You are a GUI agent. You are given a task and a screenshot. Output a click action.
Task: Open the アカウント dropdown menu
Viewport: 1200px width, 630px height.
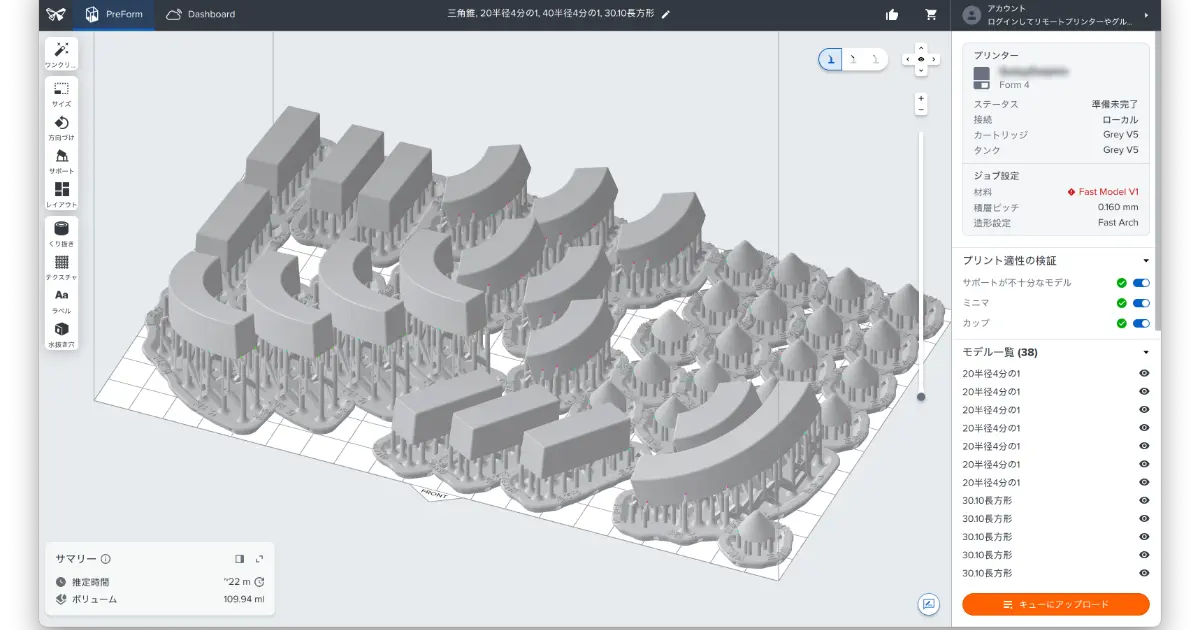point(1145,15)
